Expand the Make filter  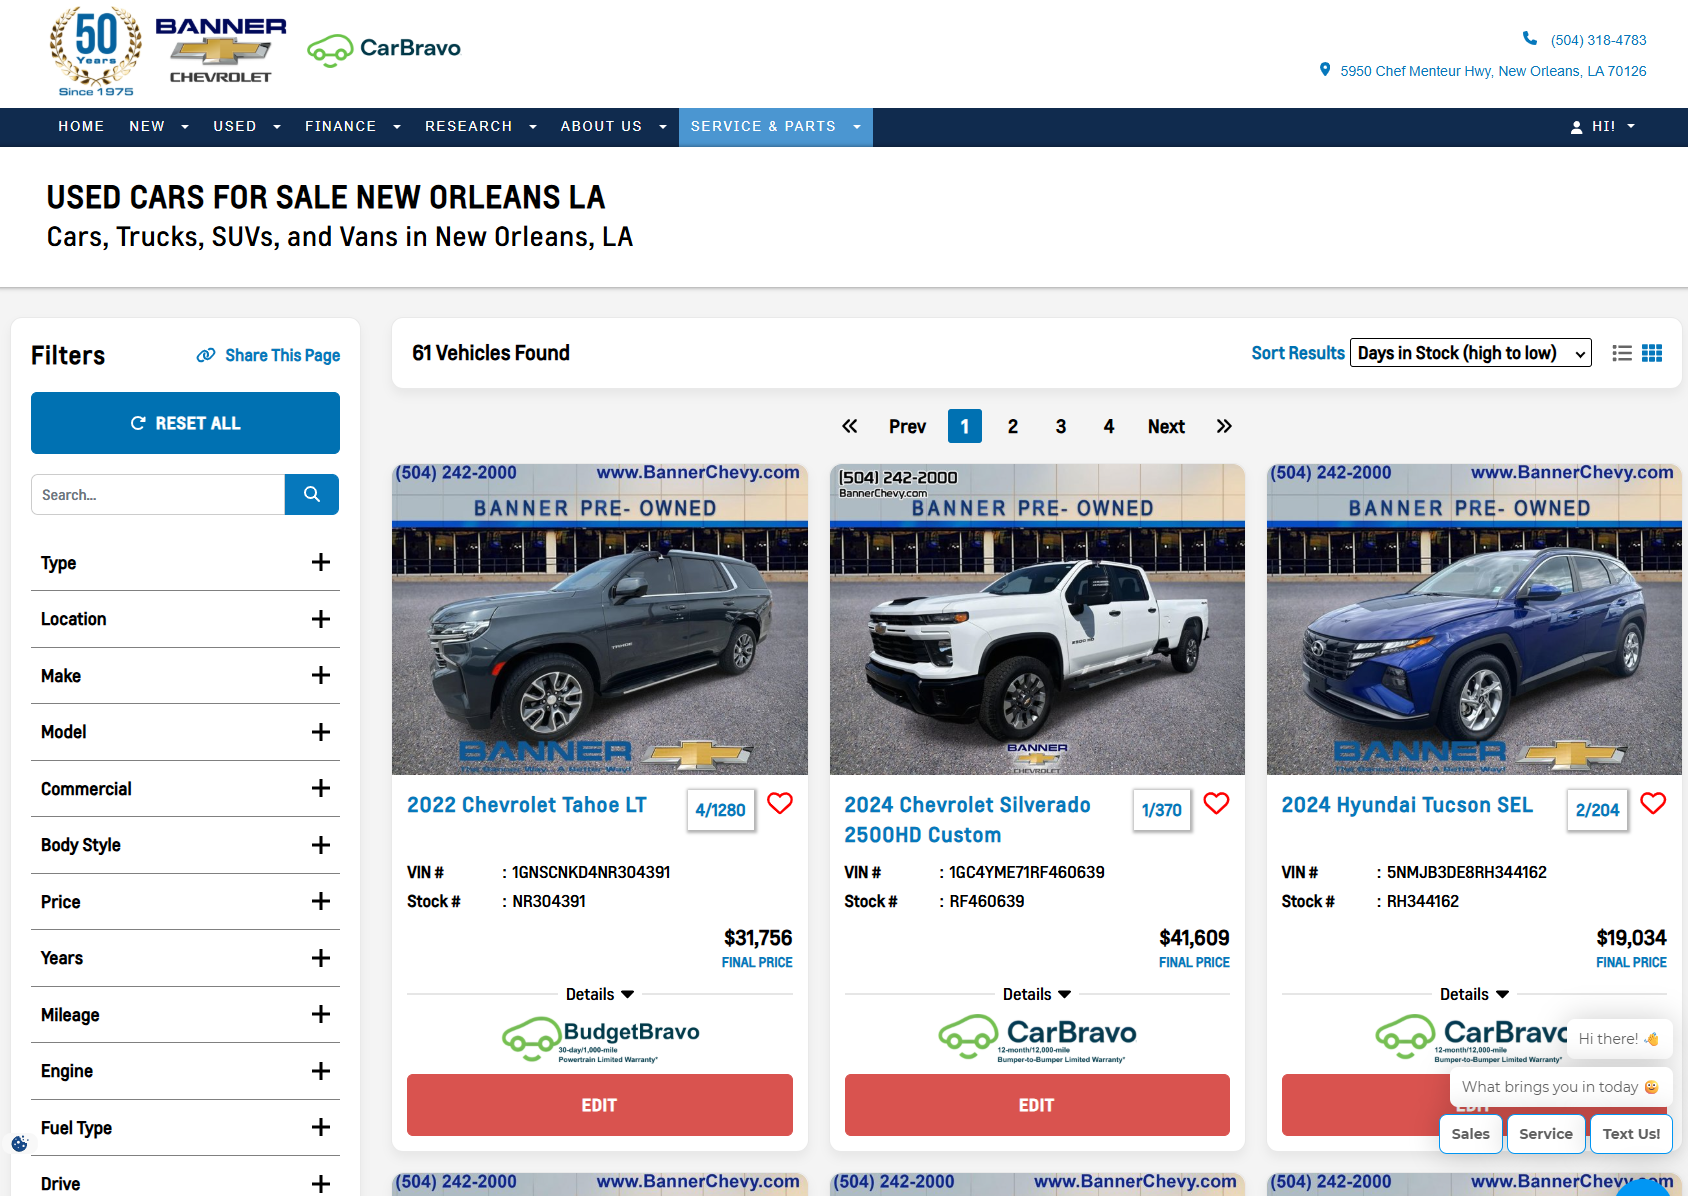pos(185,676)
